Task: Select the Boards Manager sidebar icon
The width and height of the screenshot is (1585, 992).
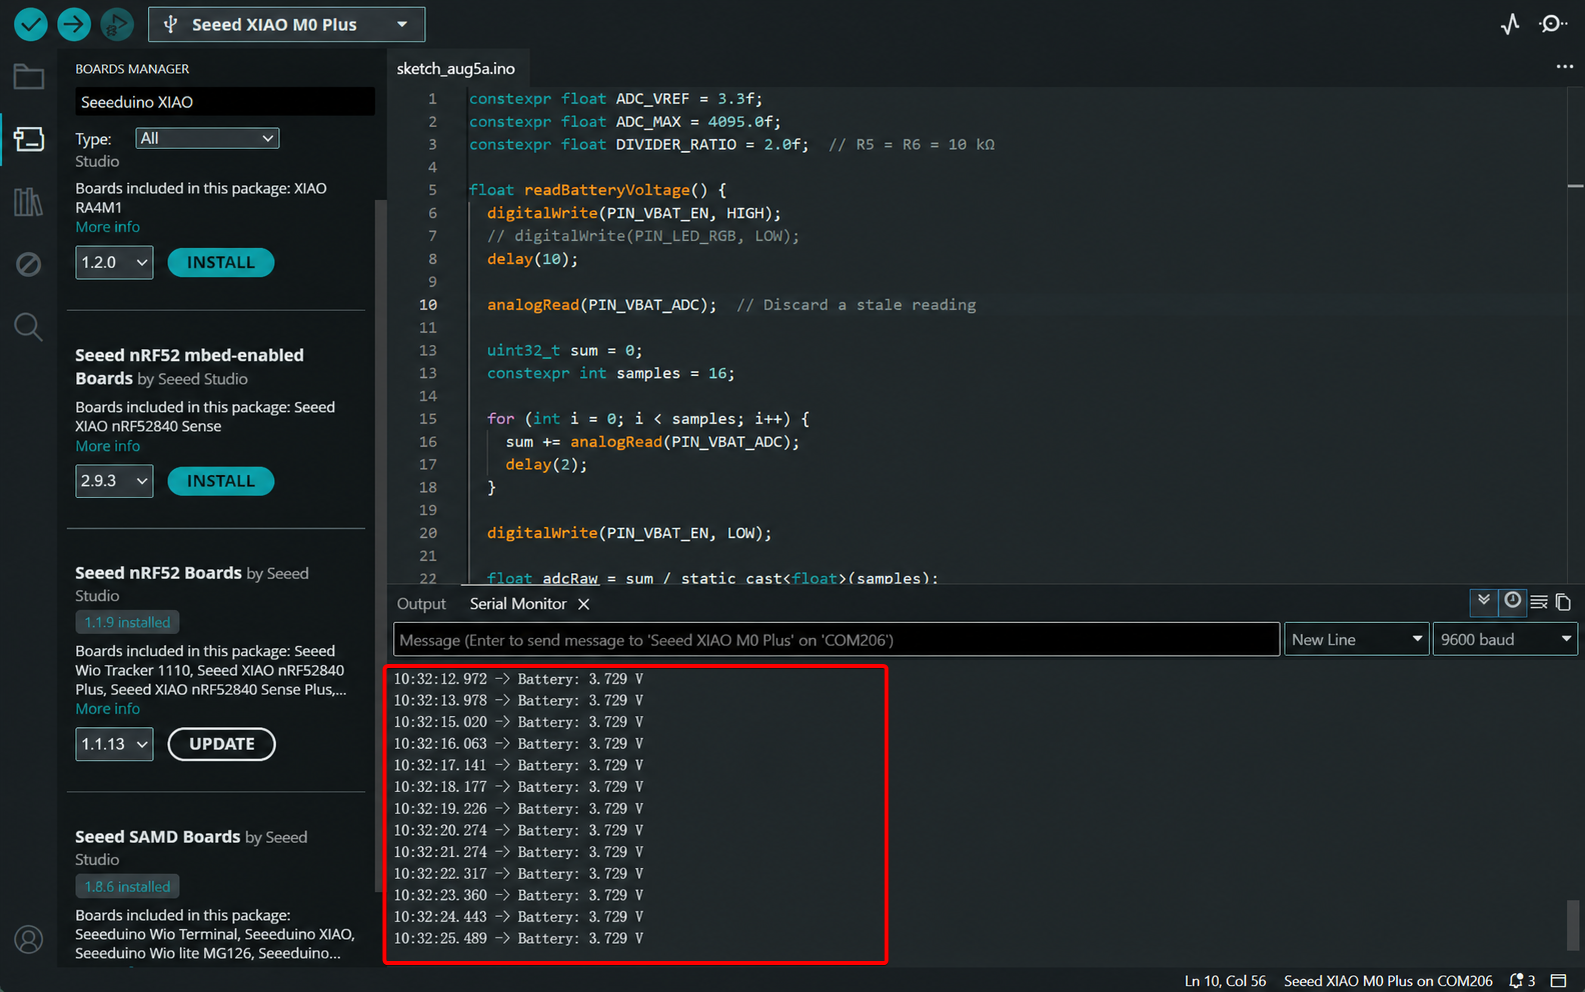Action: point(29,139)
